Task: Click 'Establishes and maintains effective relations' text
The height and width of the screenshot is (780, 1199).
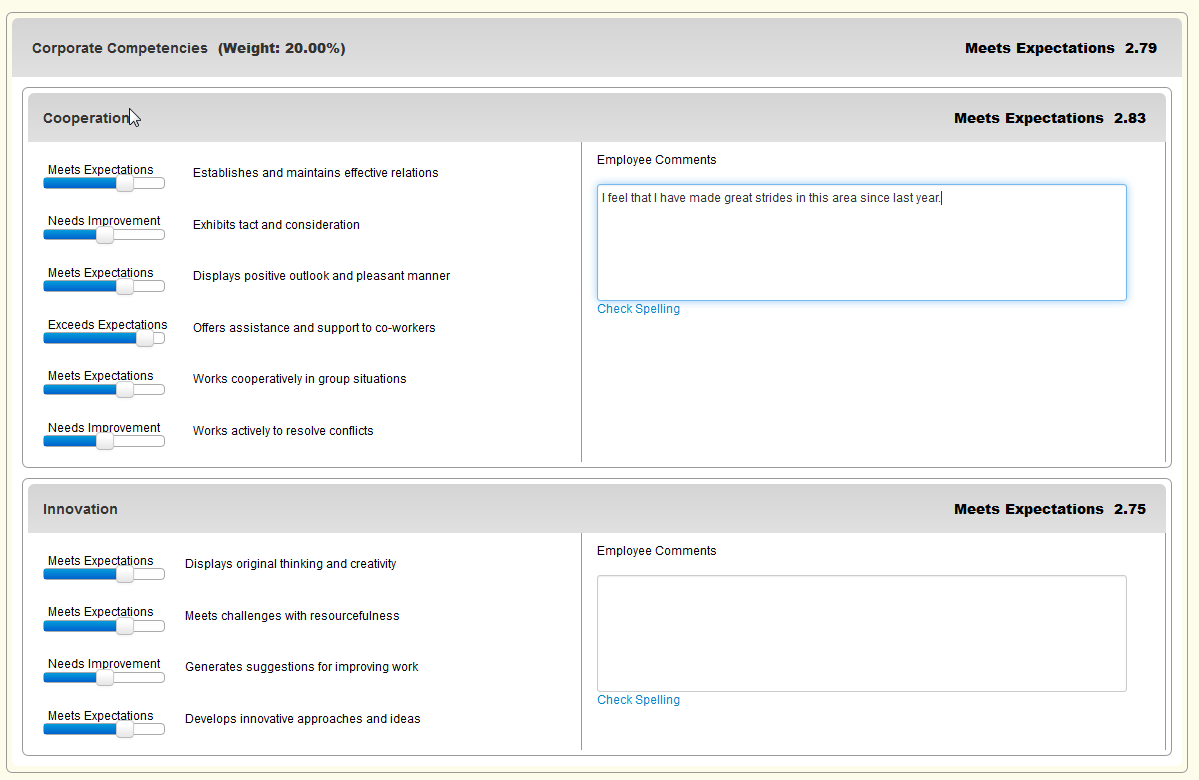Action: point(316,173)
